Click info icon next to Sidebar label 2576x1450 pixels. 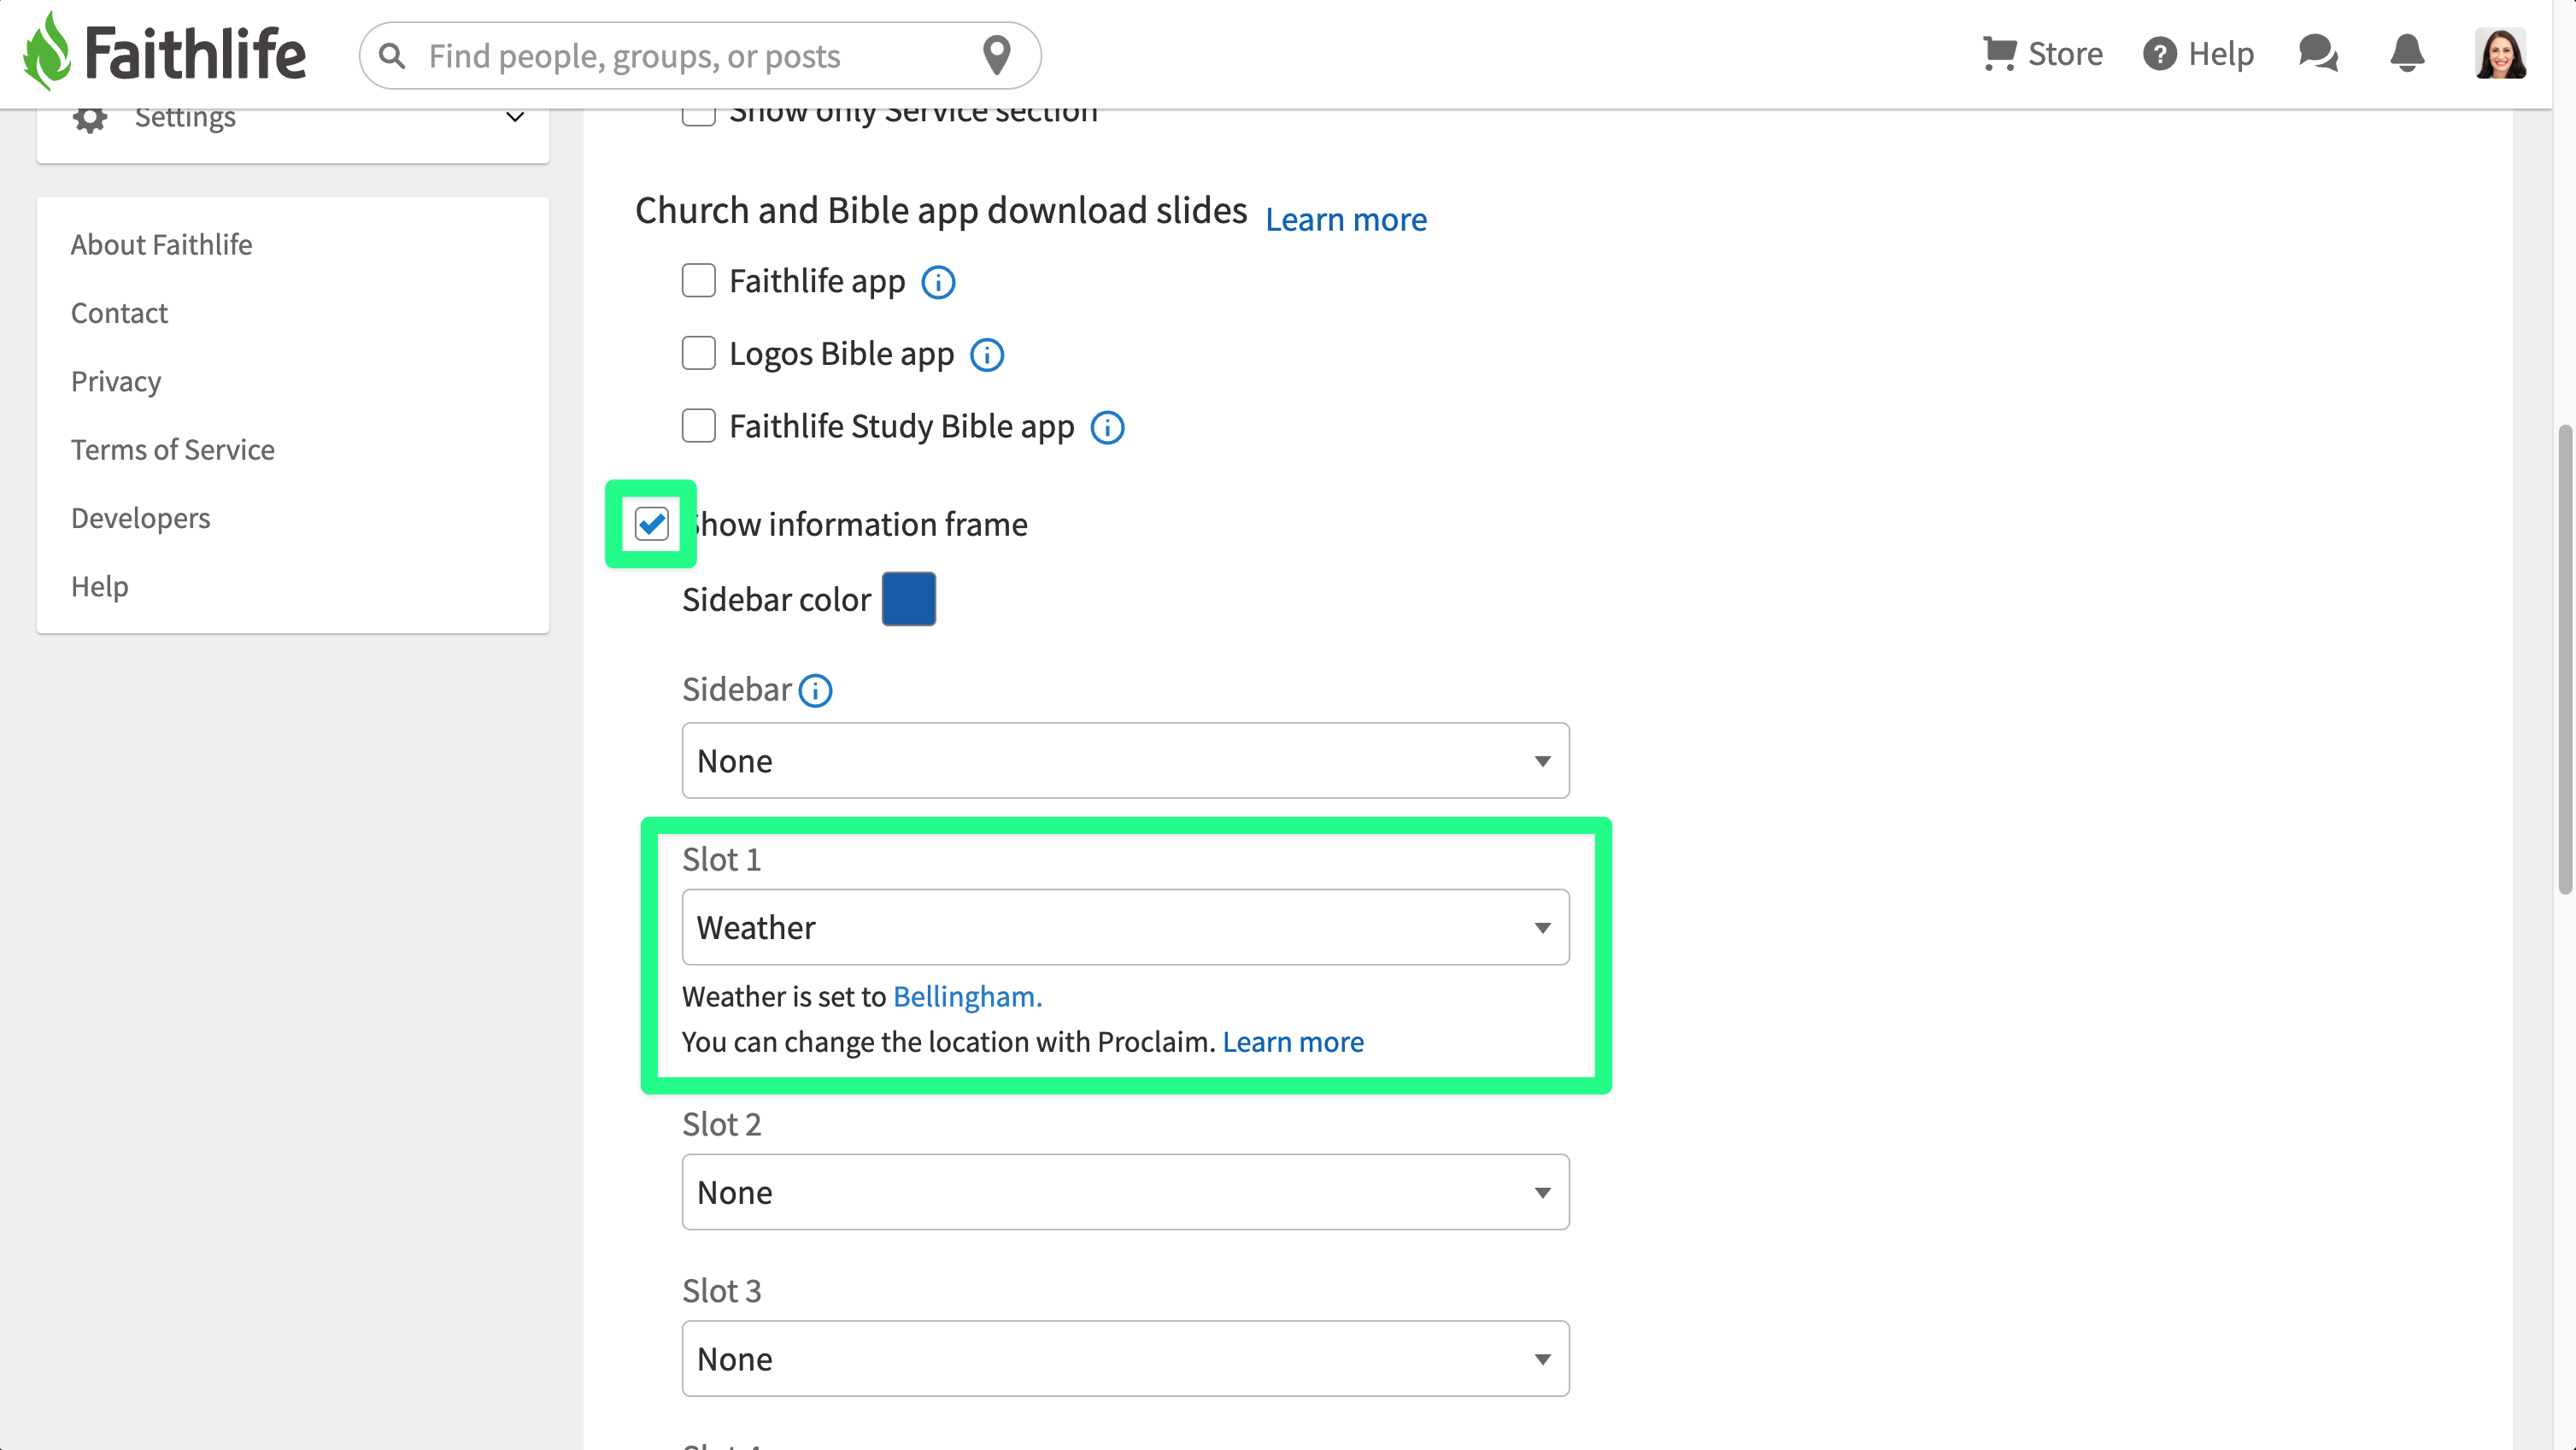pyautogui.click(x=815, y=691)
